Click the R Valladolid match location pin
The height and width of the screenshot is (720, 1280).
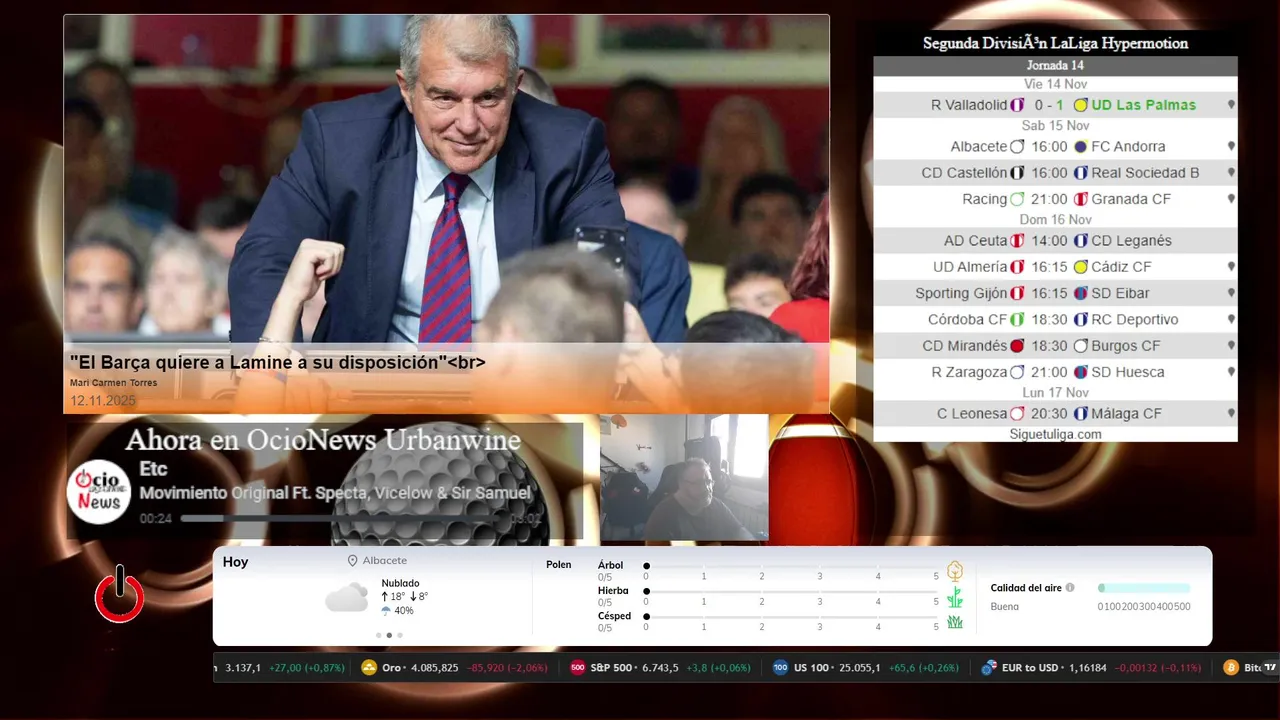[x=1231, y=104]
